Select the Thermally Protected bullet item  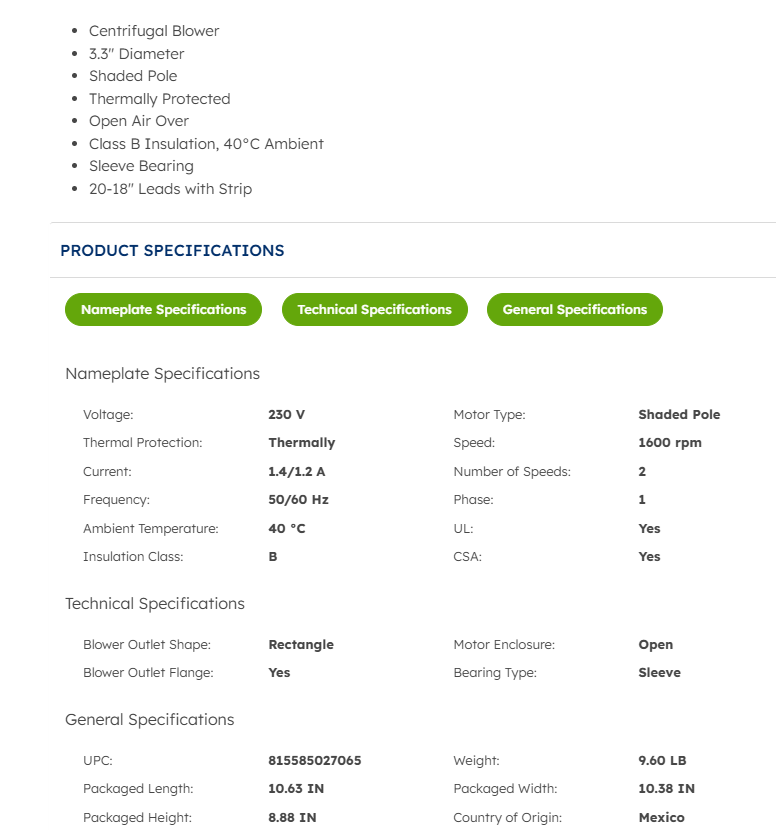point(159,99)
